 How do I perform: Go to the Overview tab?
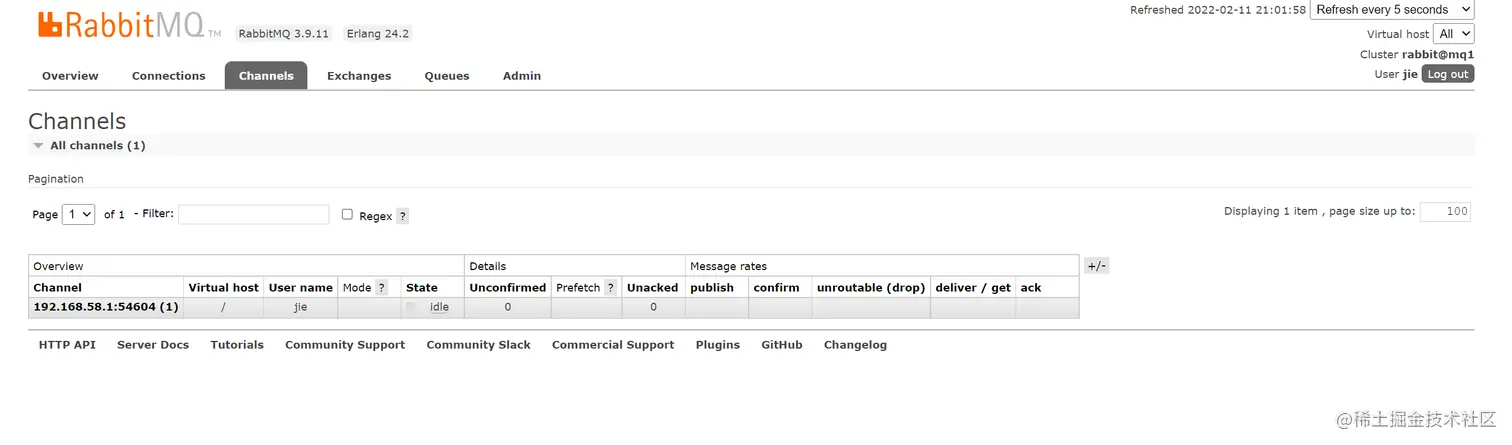[x=70, y=76]
